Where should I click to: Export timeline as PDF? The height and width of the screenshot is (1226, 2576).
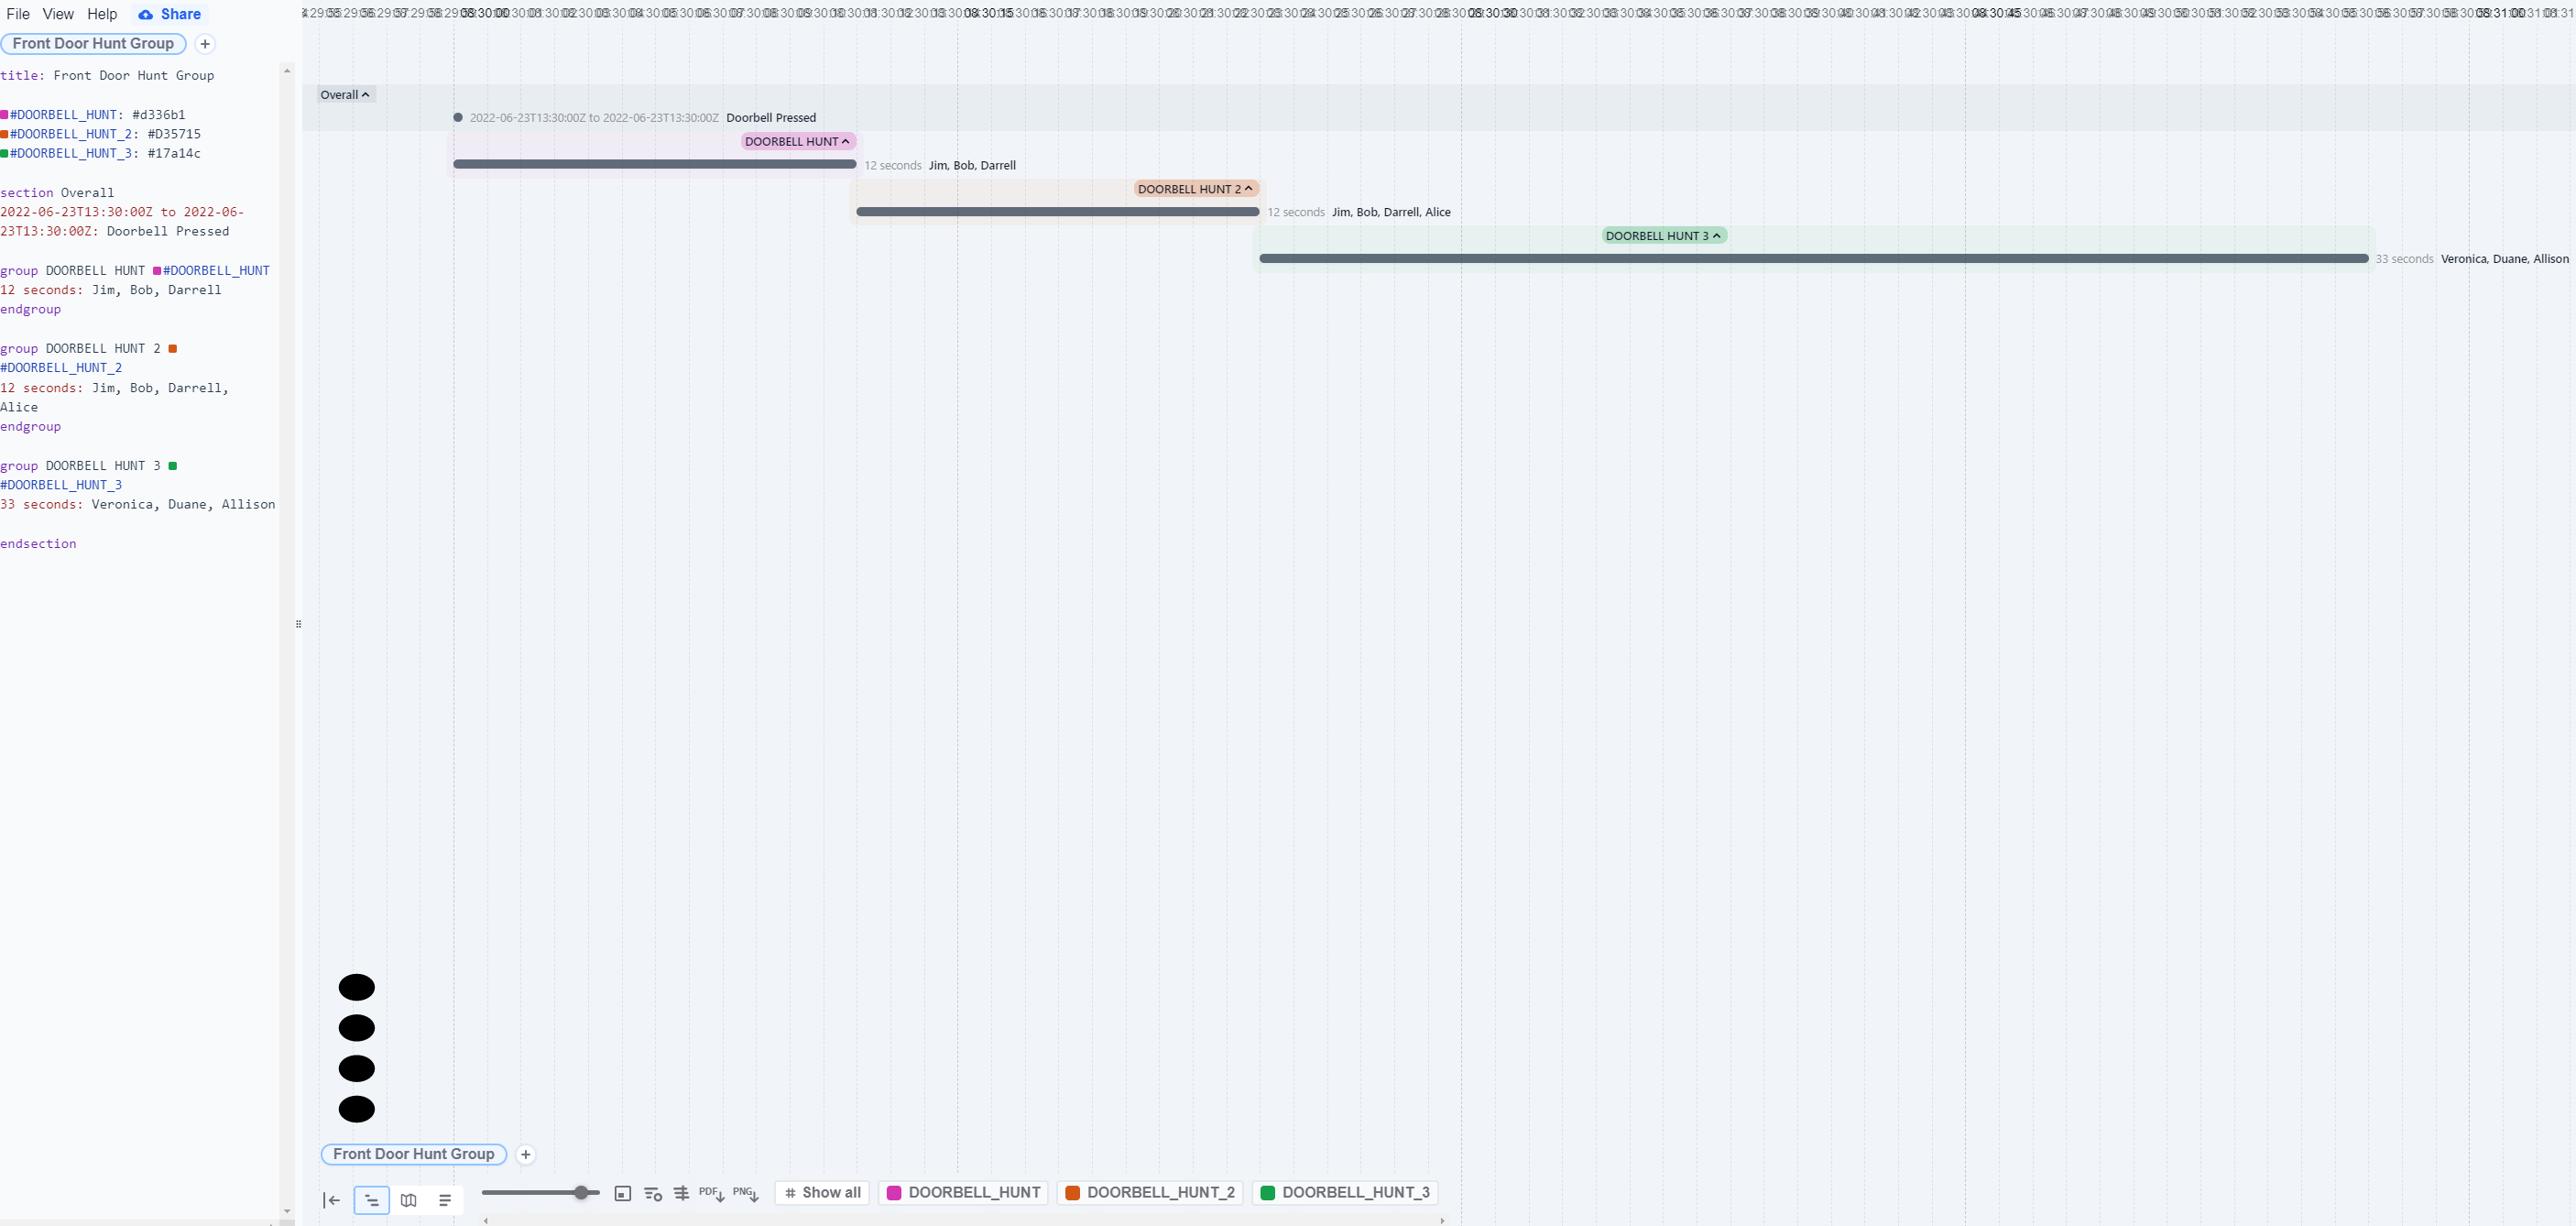point(711,1193)
